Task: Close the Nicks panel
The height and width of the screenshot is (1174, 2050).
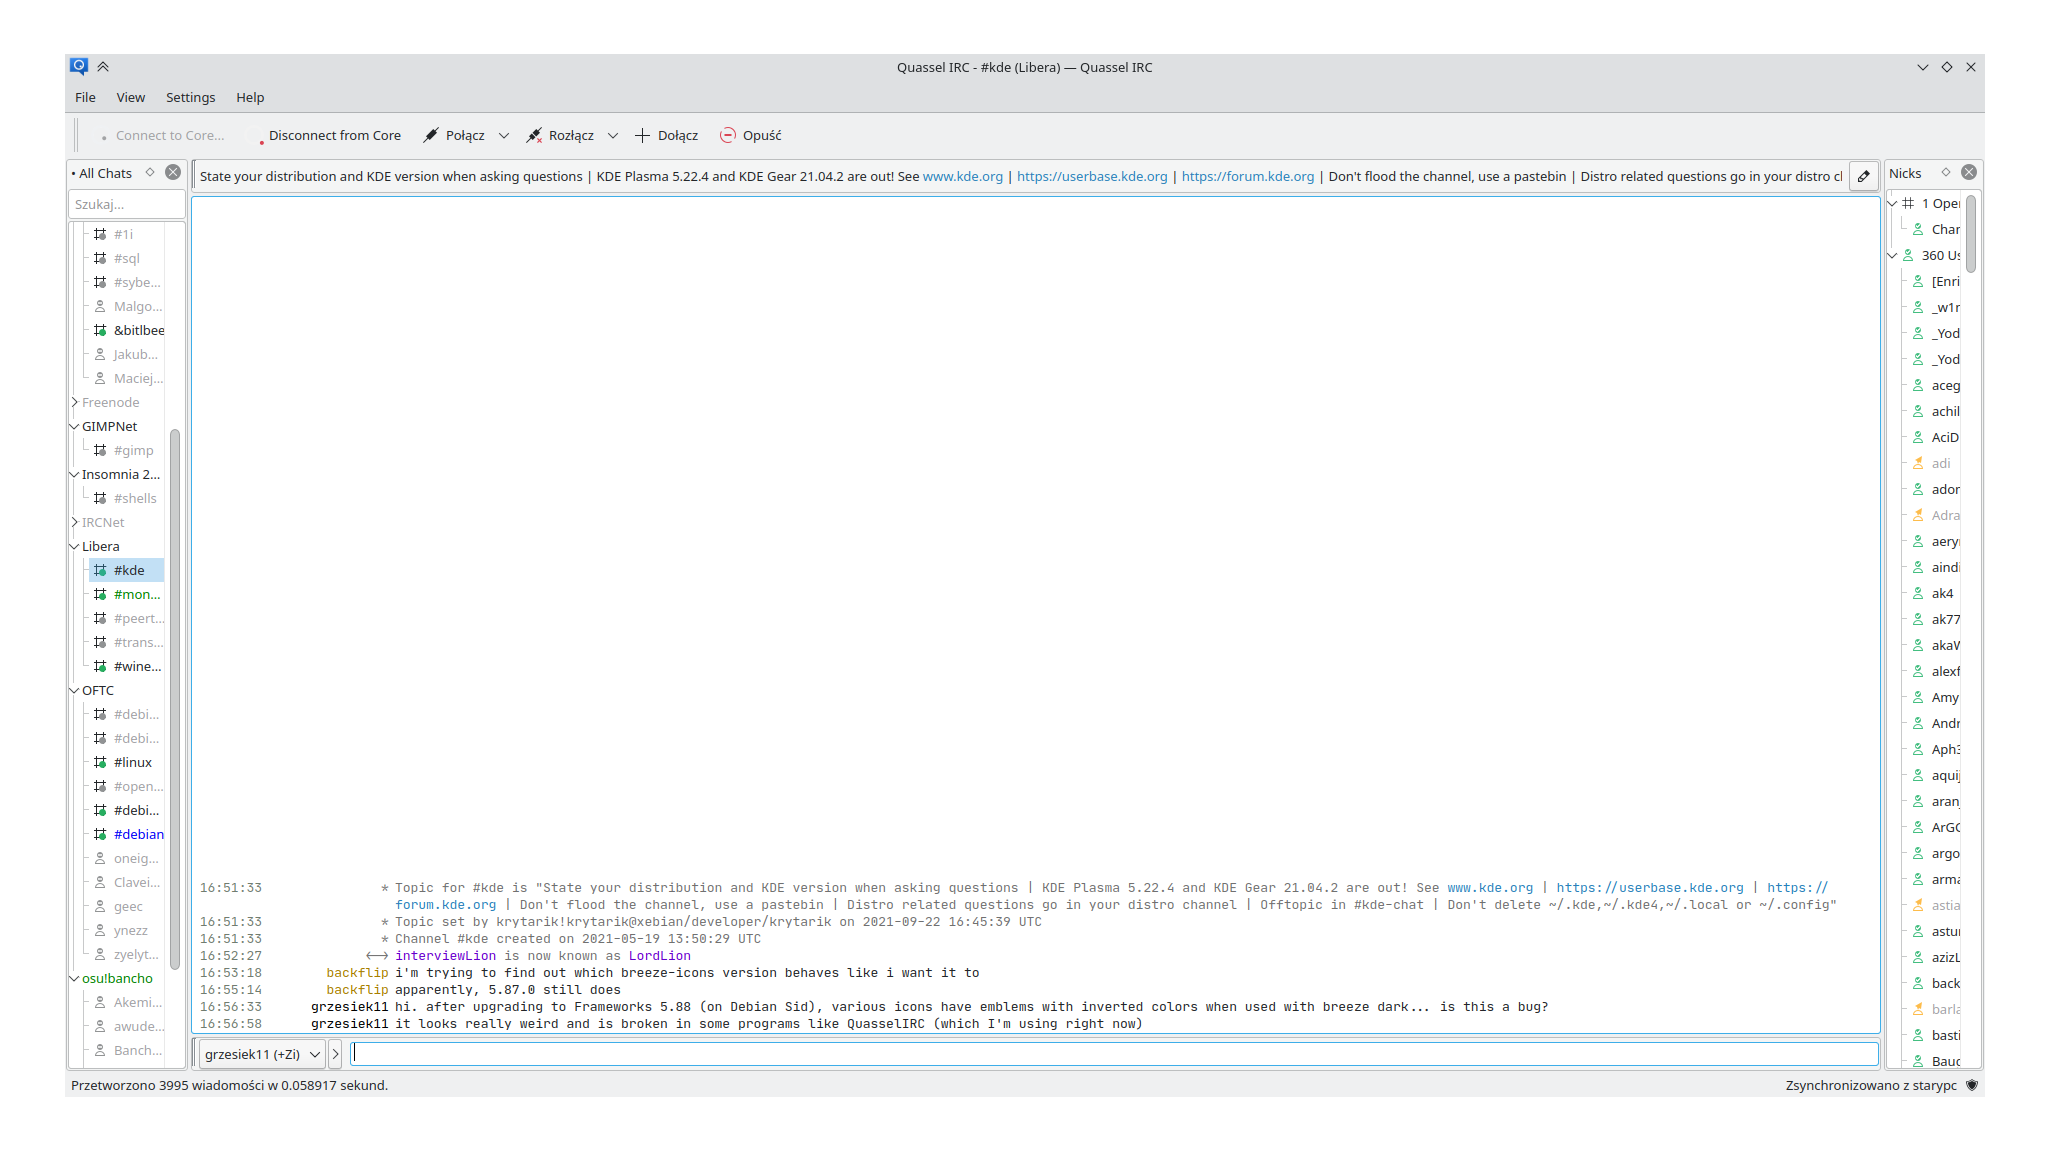Action: click(1969, 172)
